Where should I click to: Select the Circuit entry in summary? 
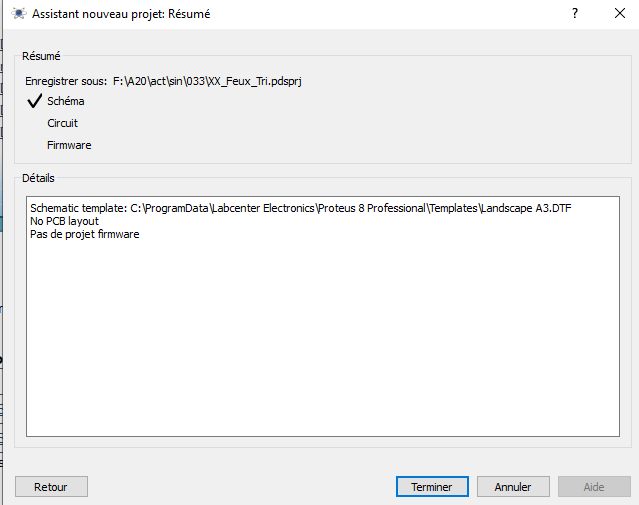[x=62, y=123]
